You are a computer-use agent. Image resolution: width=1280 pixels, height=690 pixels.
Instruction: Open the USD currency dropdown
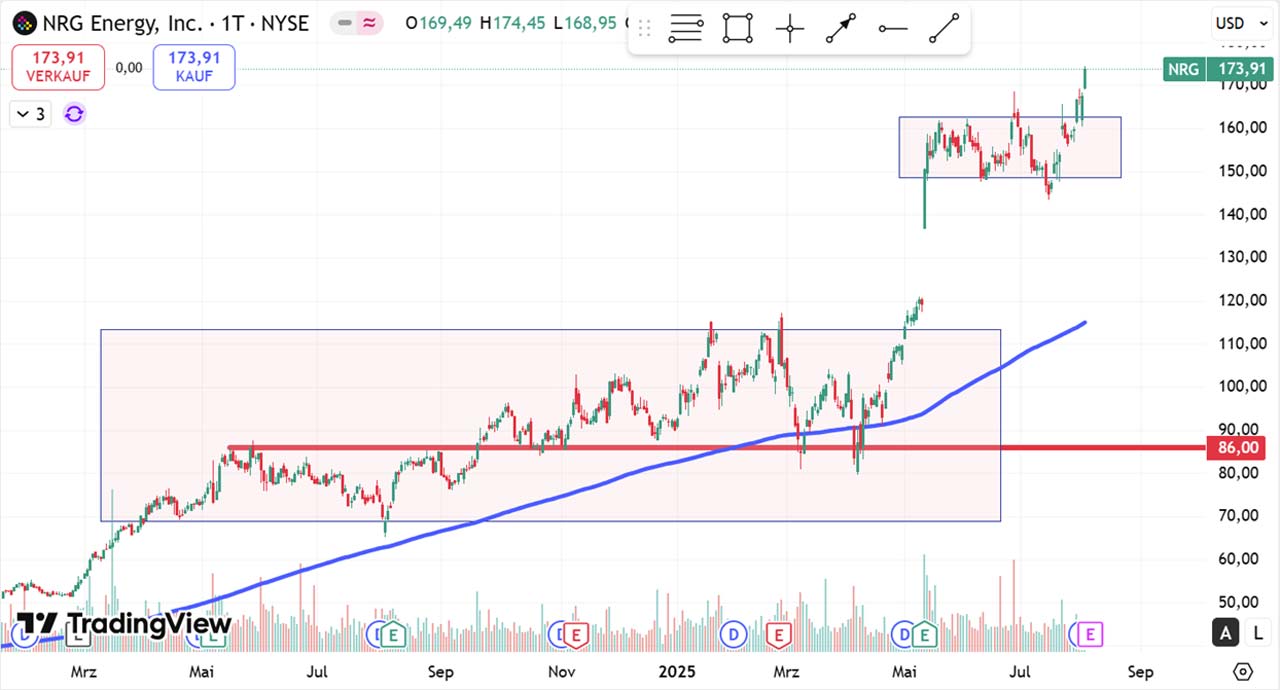[x=1236, y=23]
